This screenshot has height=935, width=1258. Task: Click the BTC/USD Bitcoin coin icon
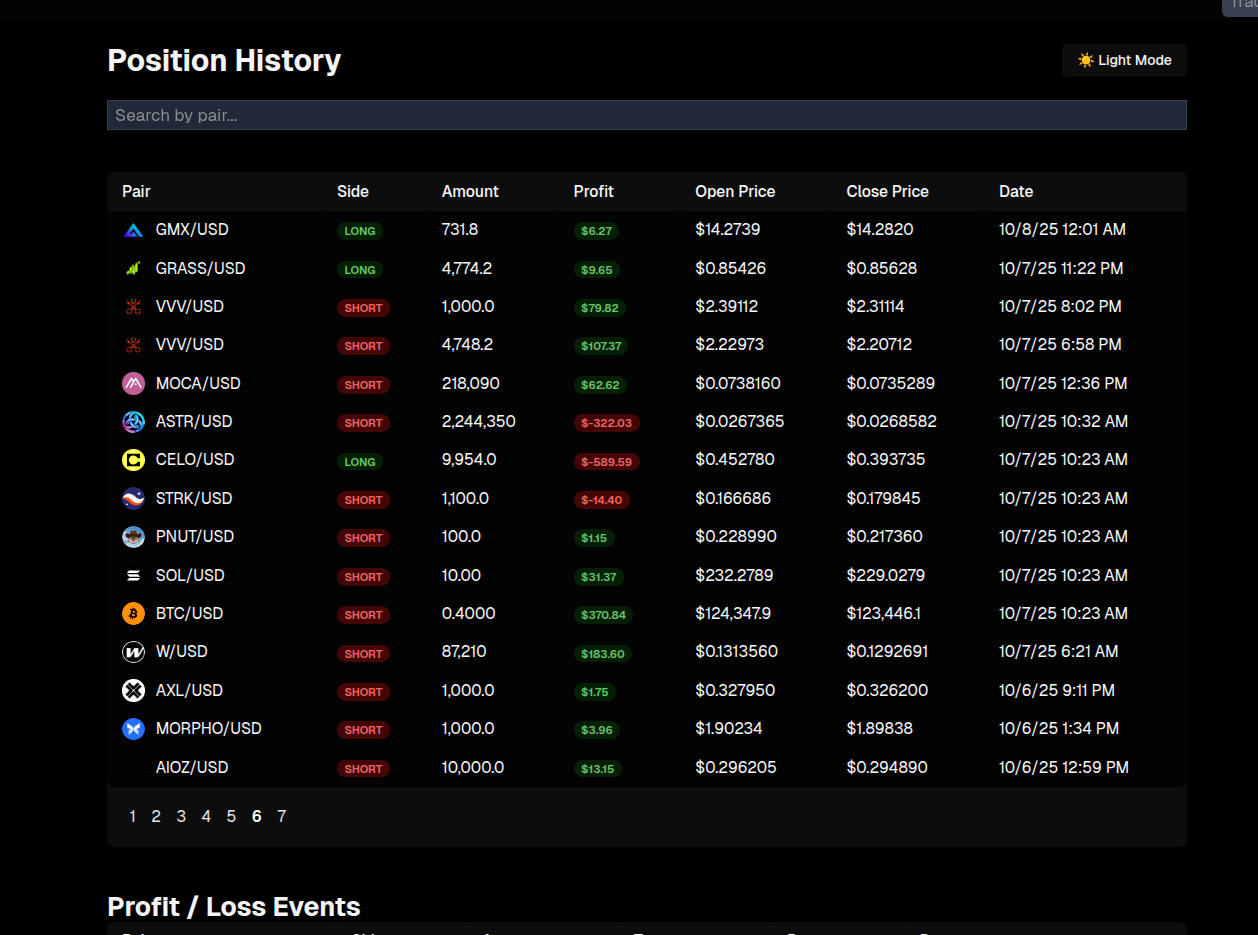pos(133,613)
